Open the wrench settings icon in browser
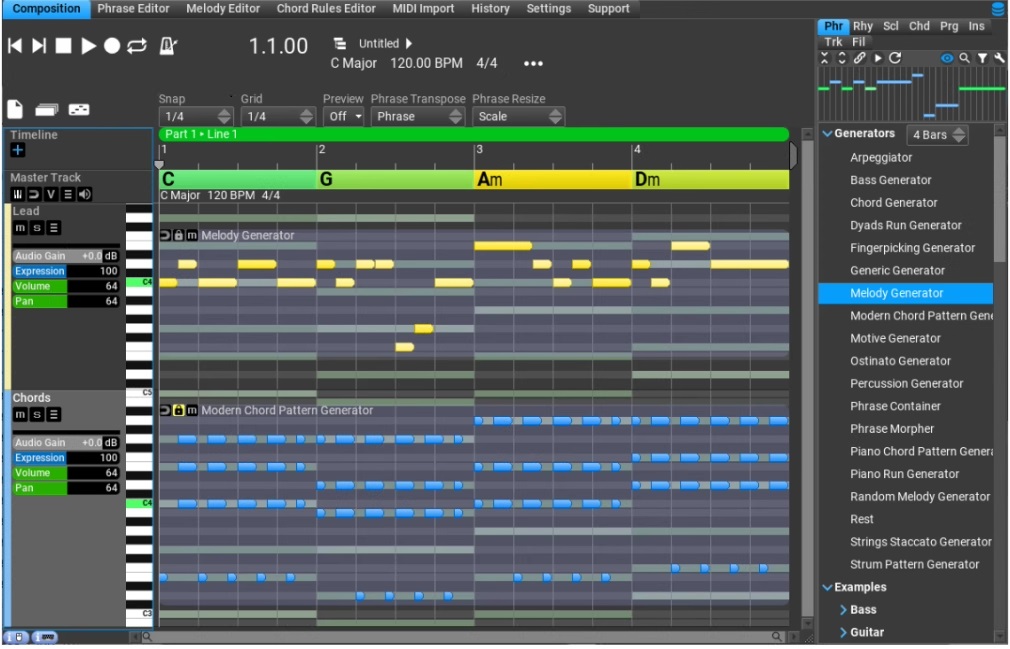The image size is (1010, 649). point(998,59)
